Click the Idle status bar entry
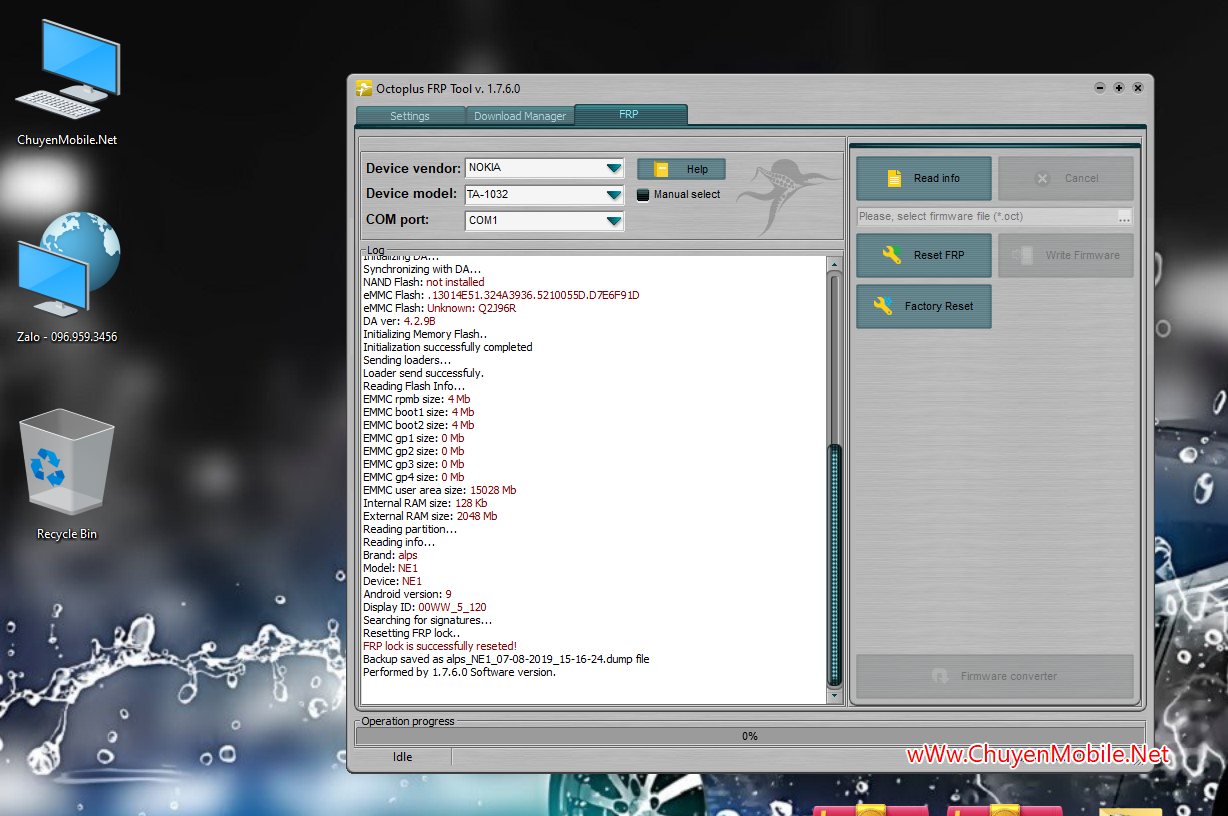Image resolution: width=1228 pixels, height=816 pixels. coord(402,757)
